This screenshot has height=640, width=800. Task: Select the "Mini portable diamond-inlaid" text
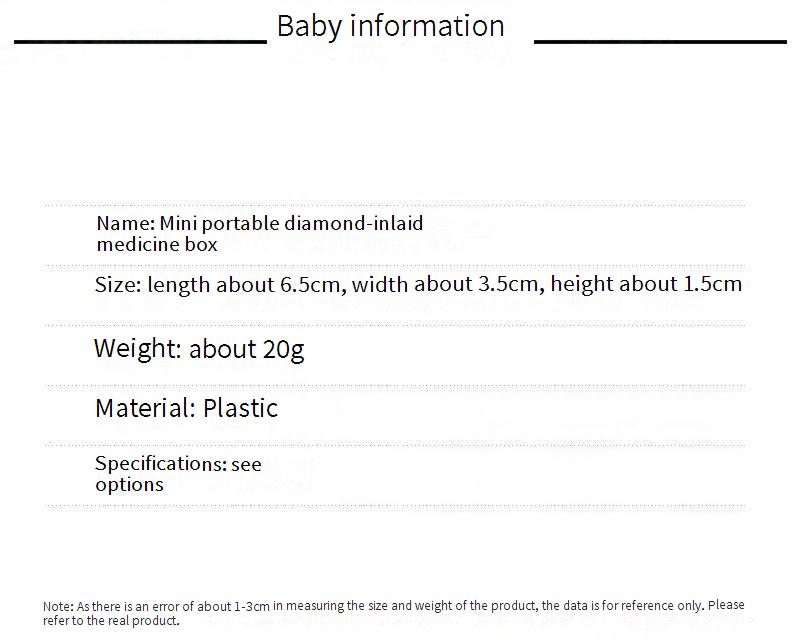point(291,223)
